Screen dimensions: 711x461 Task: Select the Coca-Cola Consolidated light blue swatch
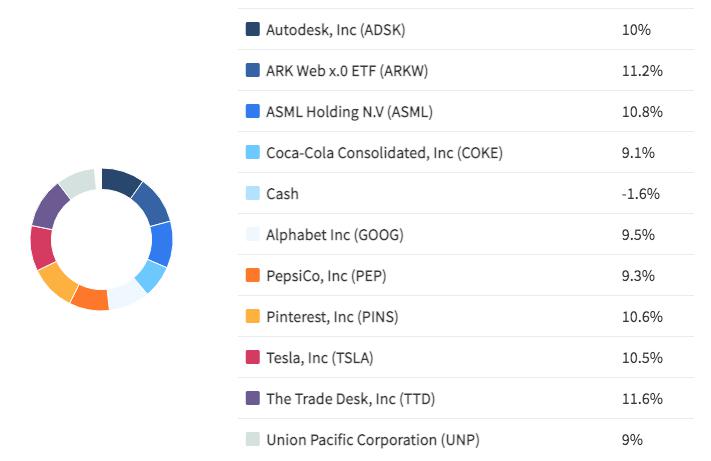tap(253, 153)
